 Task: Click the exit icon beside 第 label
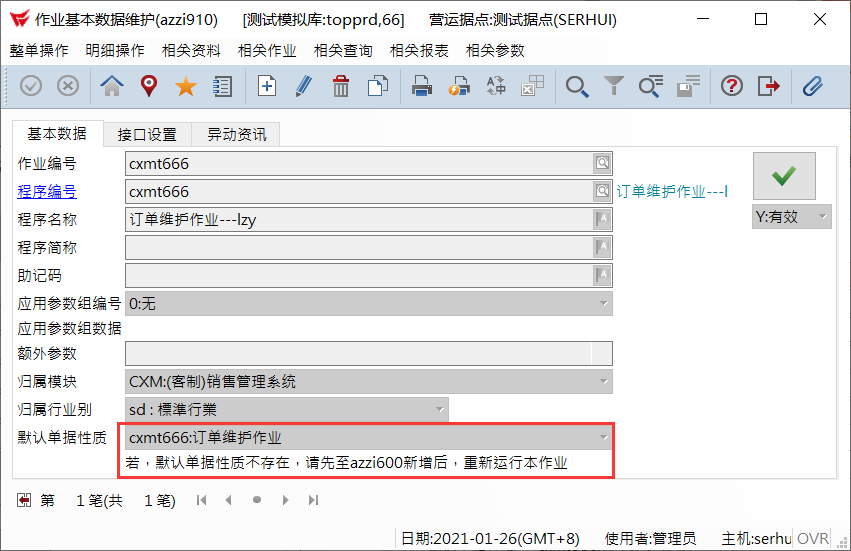click(24, 500)
